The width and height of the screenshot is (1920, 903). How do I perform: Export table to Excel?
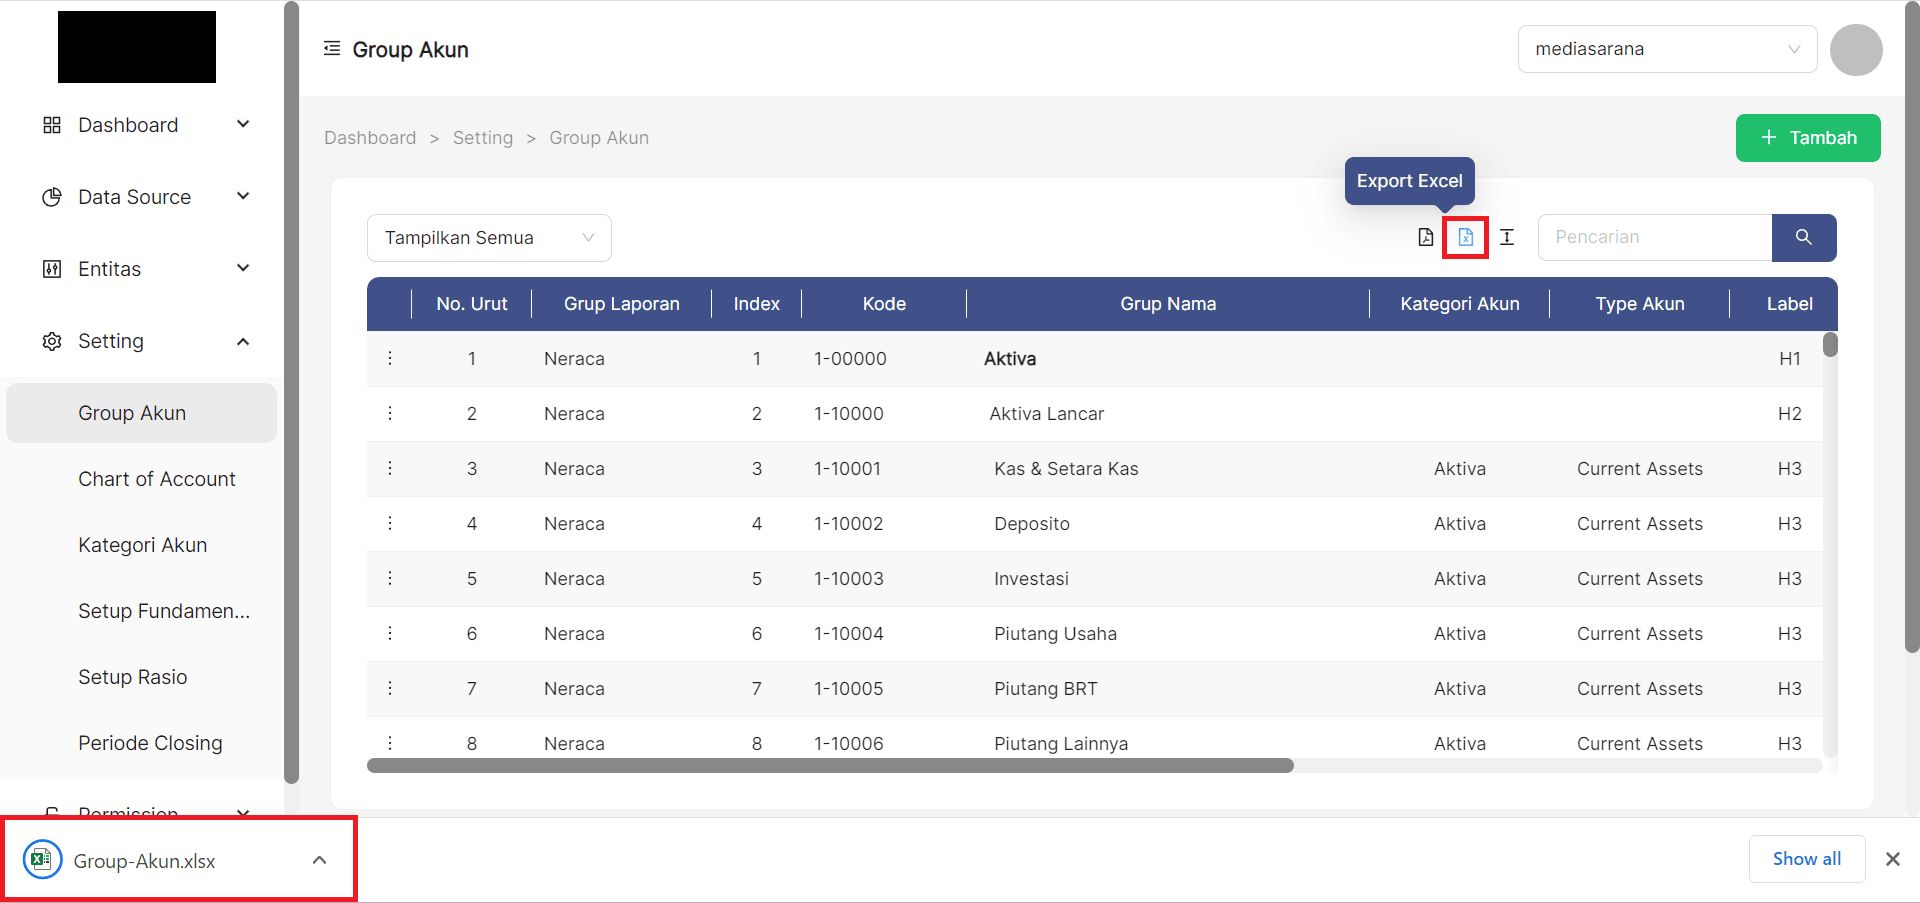tap(1465, 237)
